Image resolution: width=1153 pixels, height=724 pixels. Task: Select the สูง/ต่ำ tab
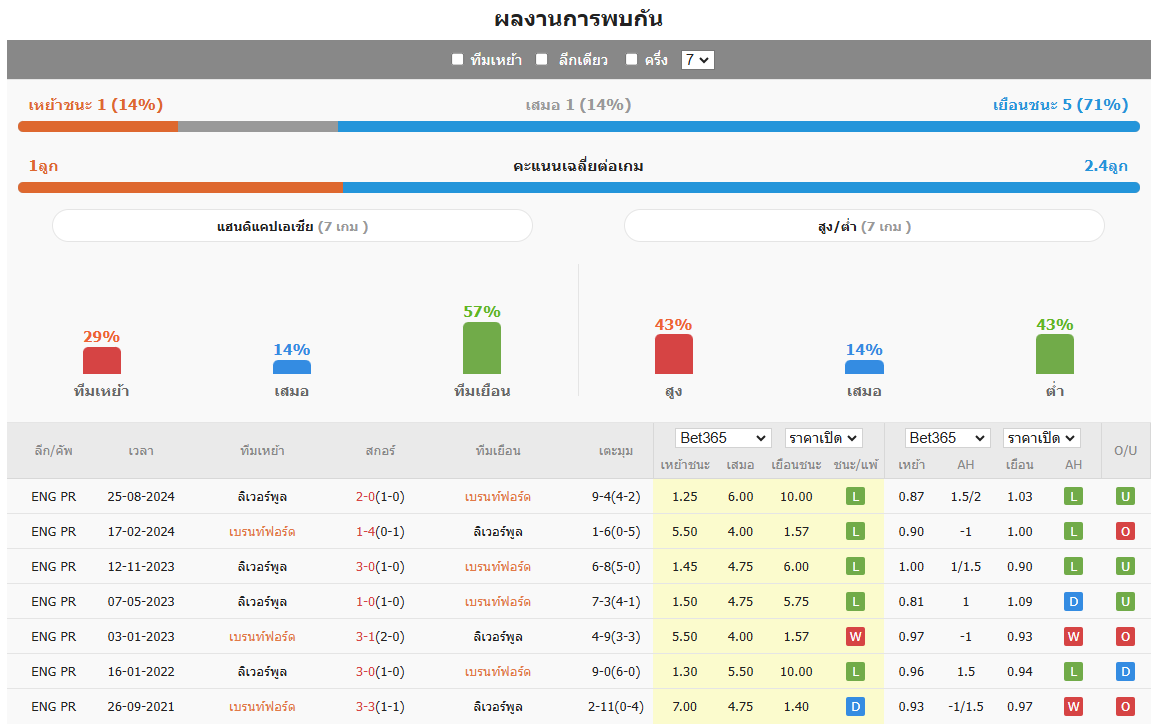tap(864, 226)
